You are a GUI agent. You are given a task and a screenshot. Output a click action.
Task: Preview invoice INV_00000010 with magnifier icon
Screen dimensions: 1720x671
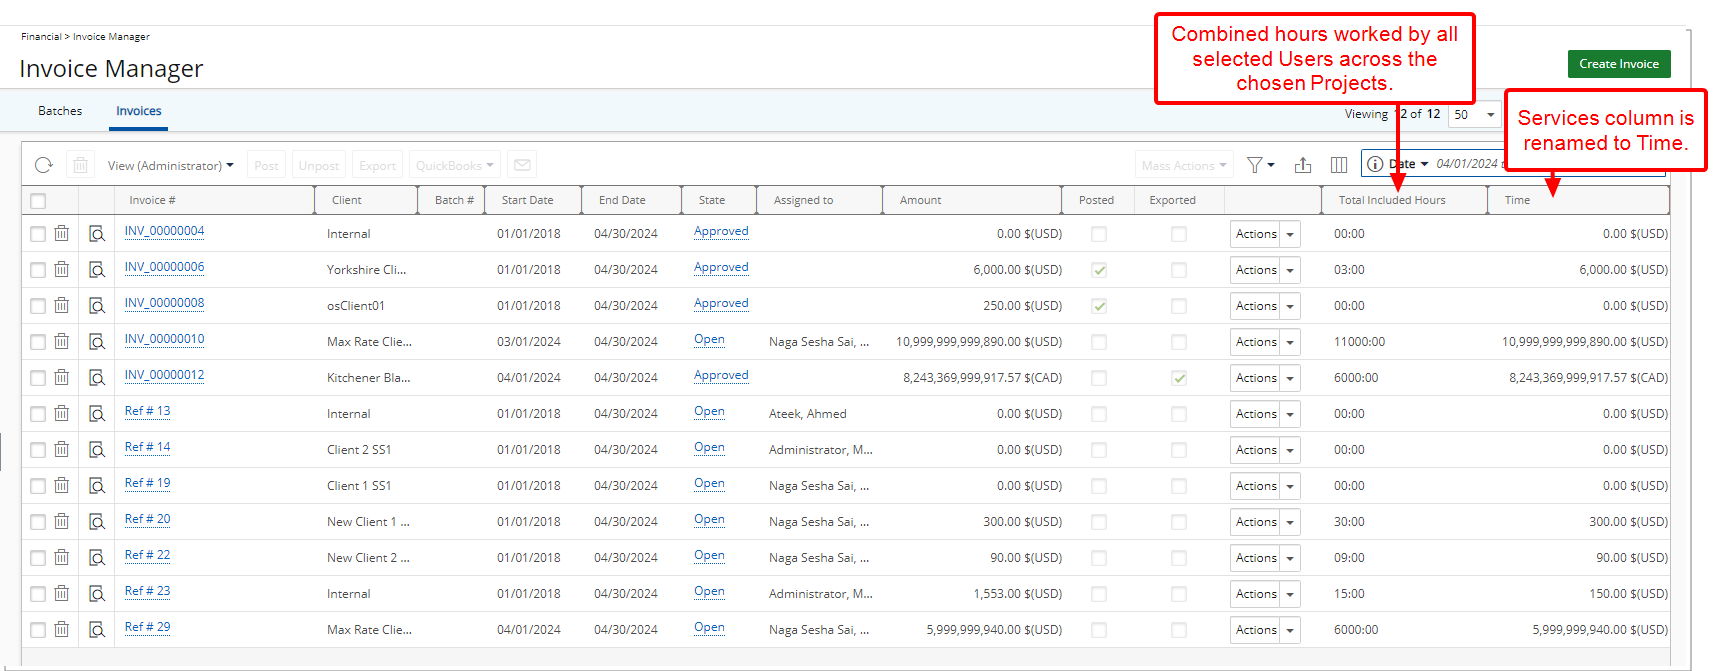(97, 341)
